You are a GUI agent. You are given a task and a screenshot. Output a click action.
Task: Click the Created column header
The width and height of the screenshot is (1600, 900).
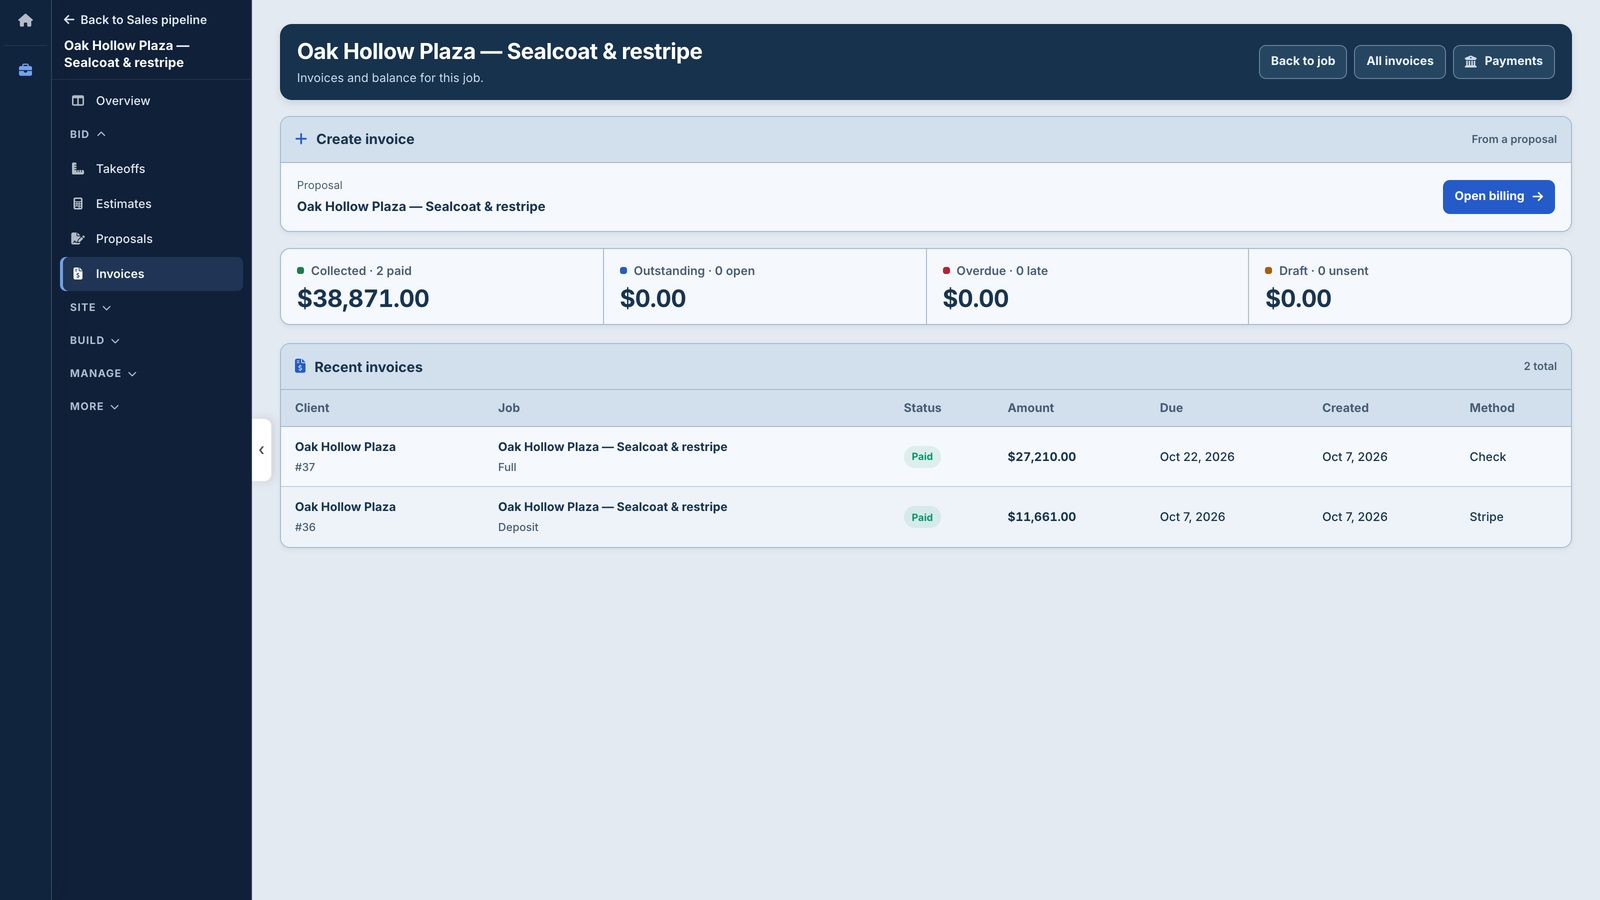click(1345, 408)
